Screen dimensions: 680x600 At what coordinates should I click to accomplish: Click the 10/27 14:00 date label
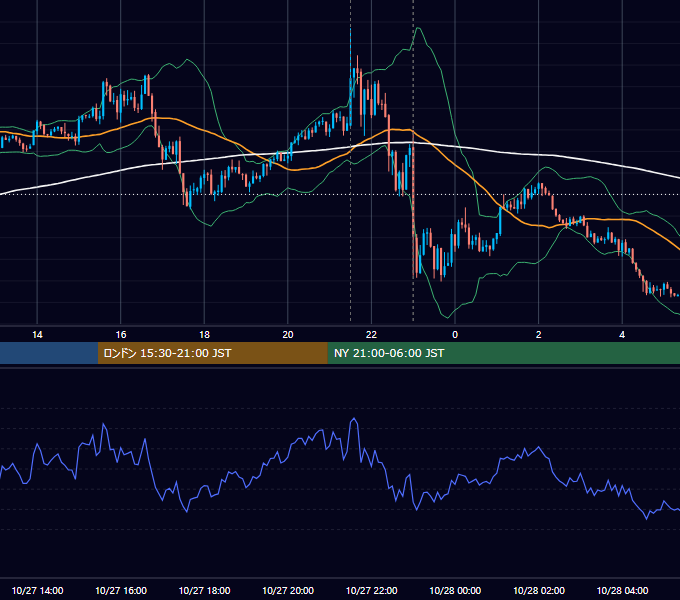pos(37,590)
